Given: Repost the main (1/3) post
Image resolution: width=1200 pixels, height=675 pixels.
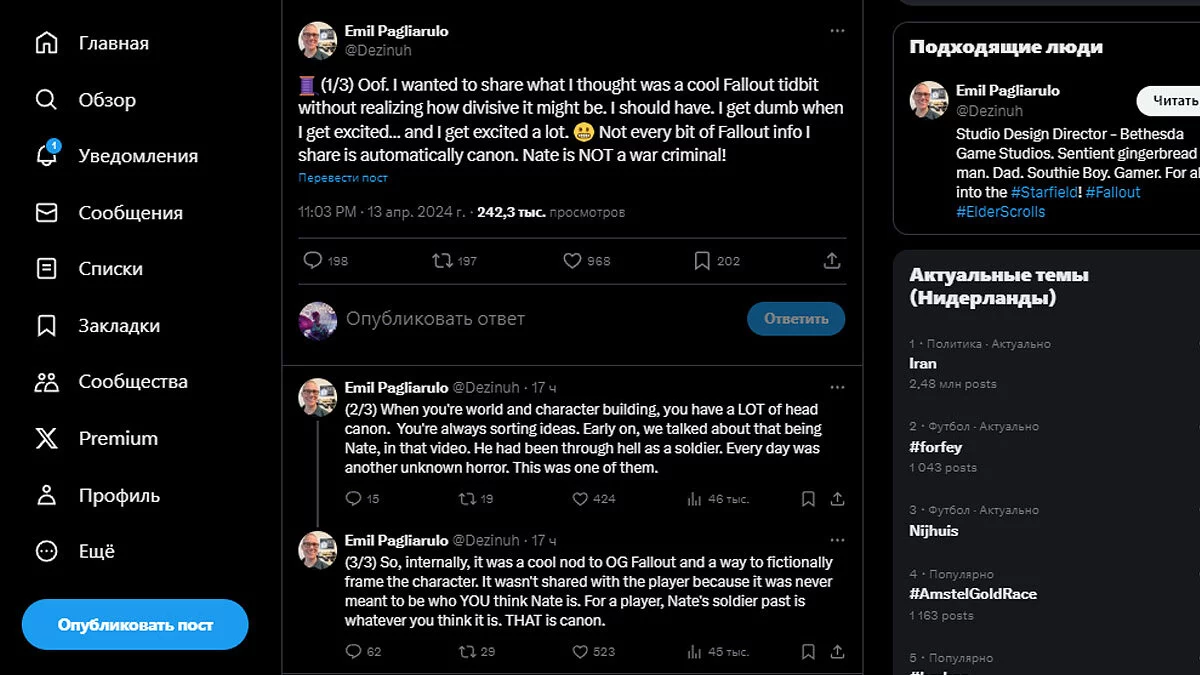Looking at the screenshot, I should coord(442,260).
